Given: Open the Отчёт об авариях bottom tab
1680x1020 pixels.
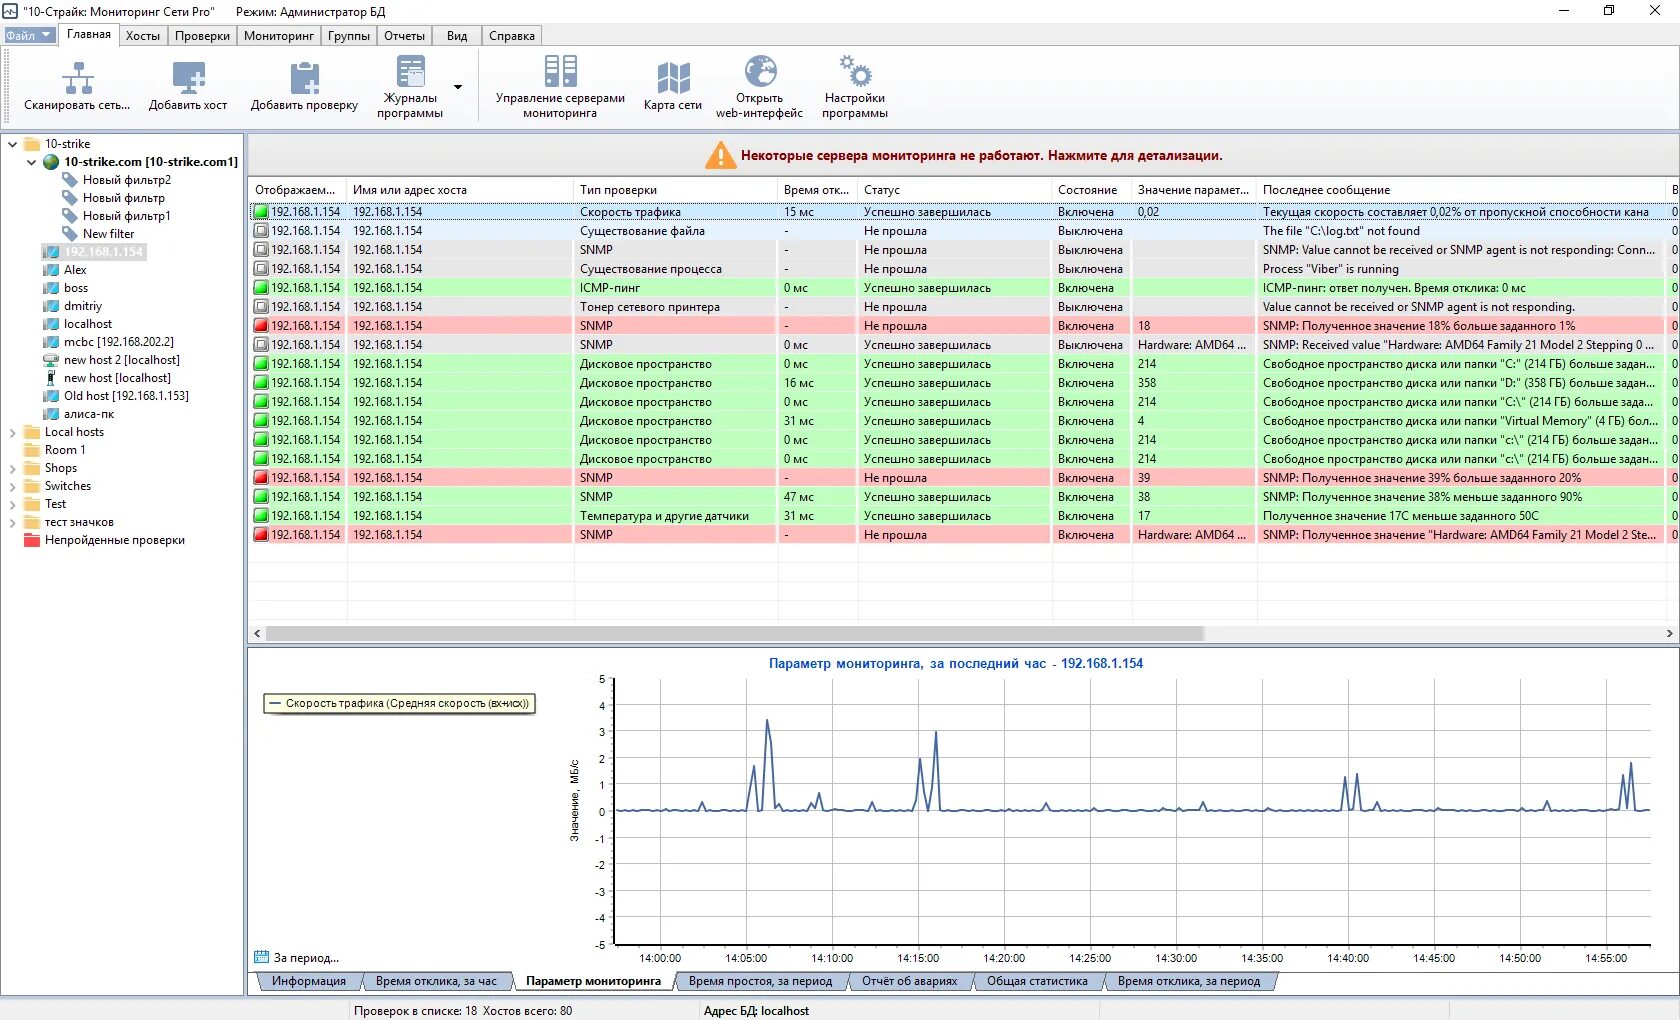Looking at the screenshot, I should (909, 981).
